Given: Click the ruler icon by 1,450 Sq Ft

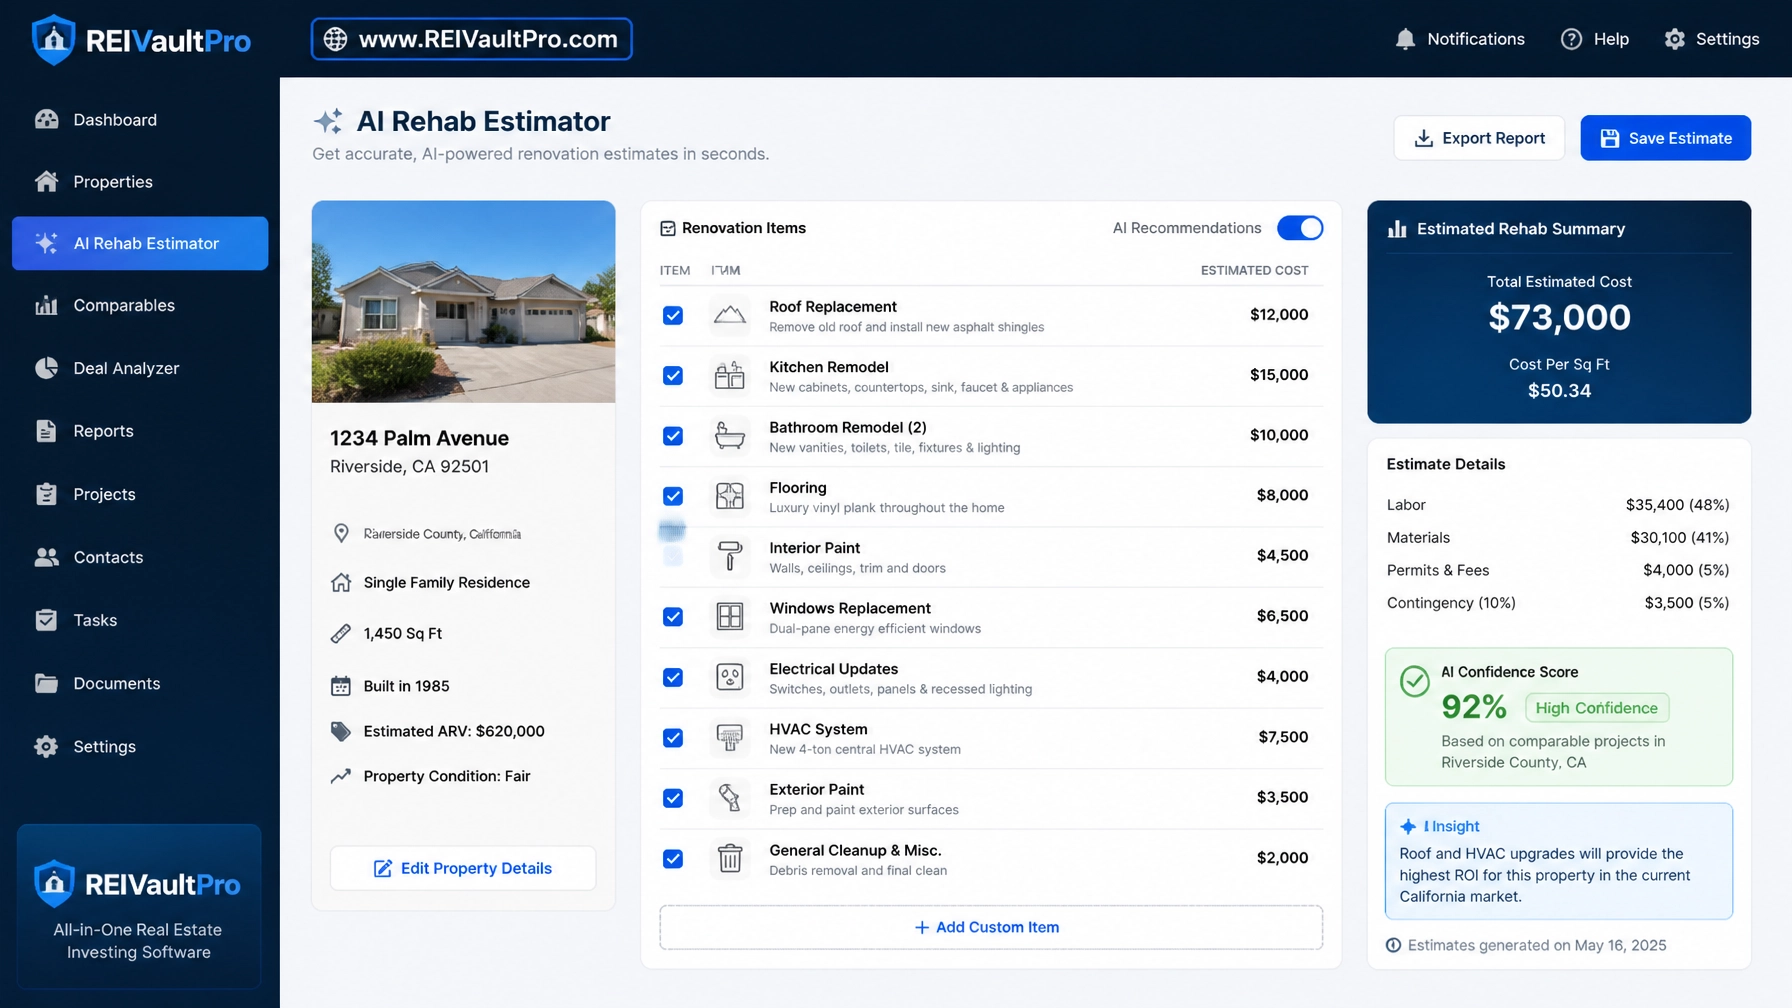Looking at the screenshot, I should coord(341,633).
